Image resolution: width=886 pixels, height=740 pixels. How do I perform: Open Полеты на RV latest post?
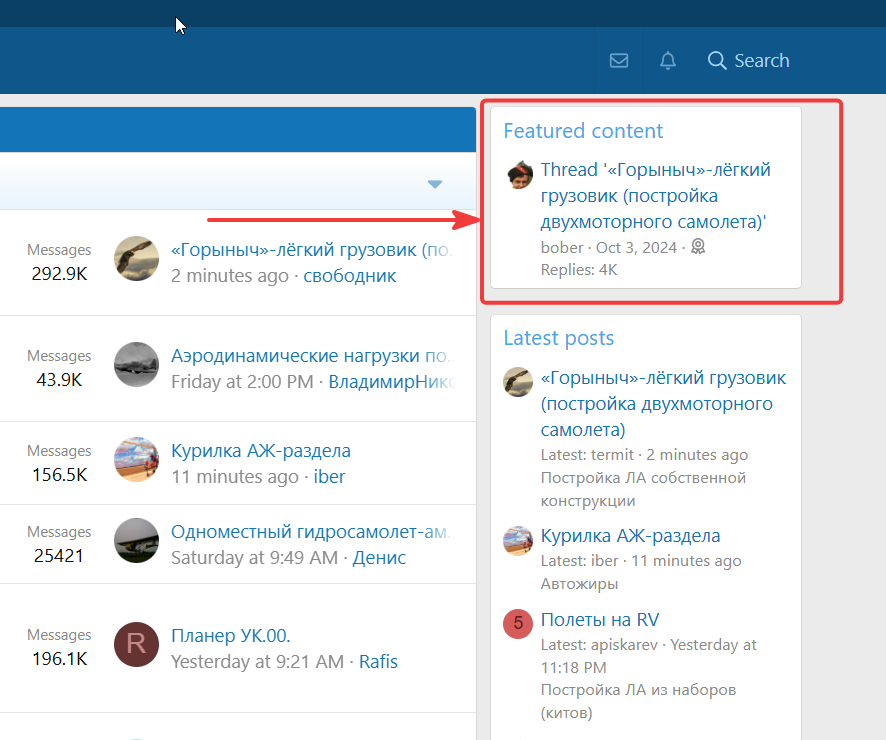click(600, 620)
